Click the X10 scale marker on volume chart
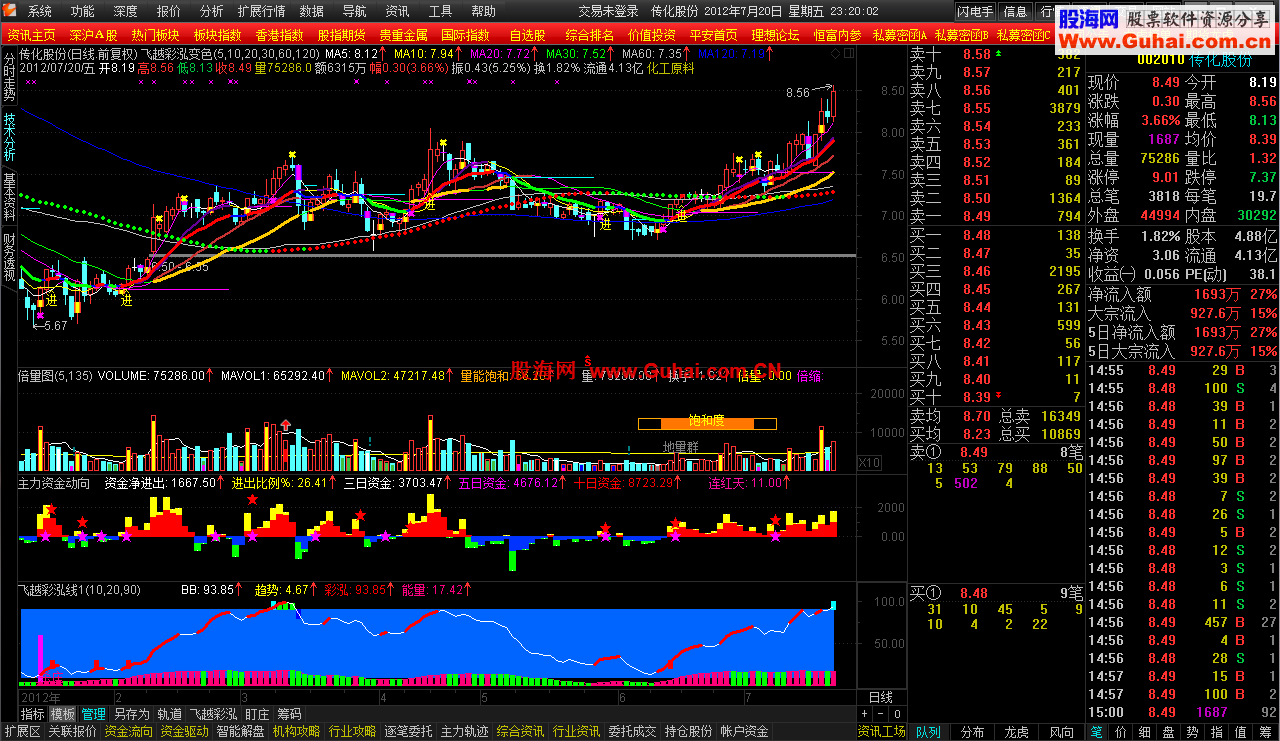 click(x=870, y=463)
